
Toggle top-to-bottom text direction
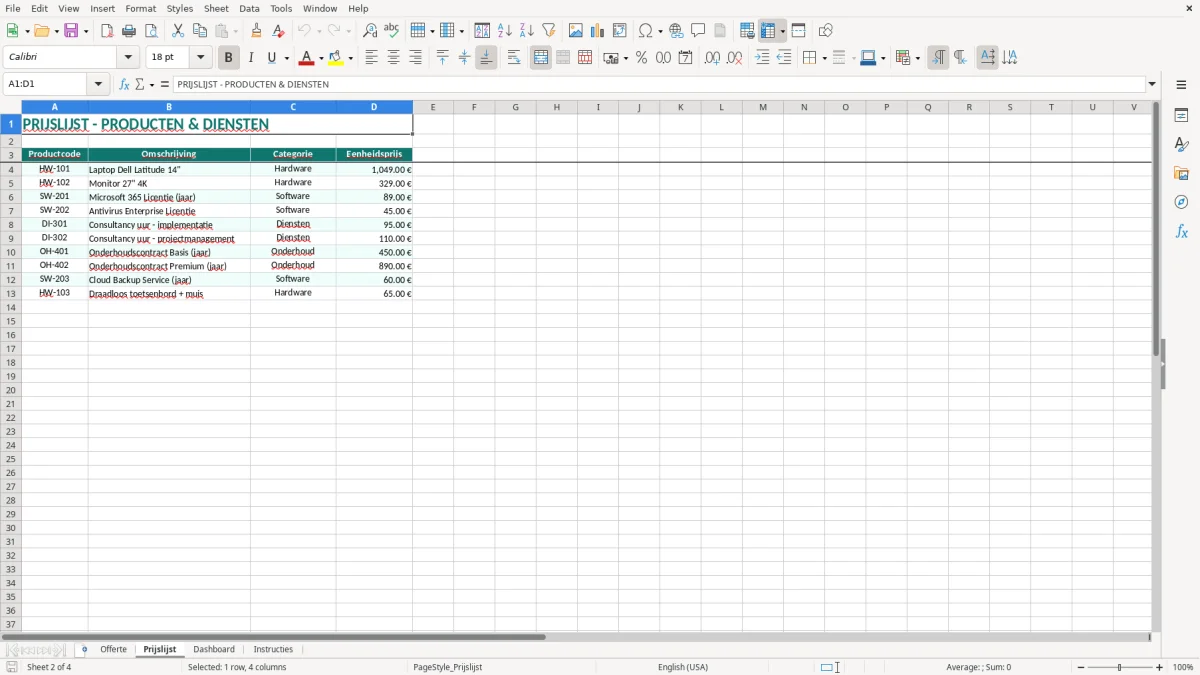[1009, 58]
